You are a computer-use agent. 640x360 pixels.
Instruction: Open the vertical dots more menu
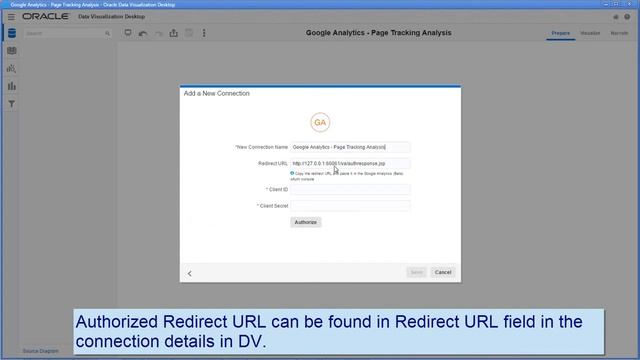(x=204, y=33)
